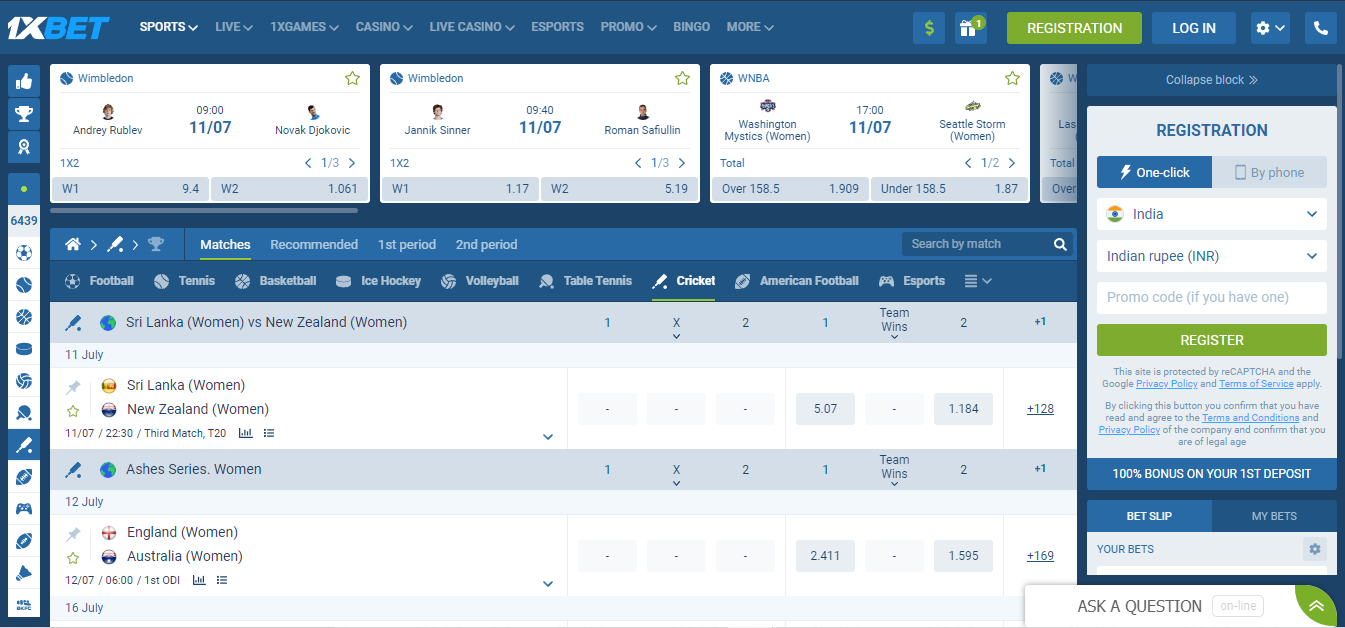Open statistics chart icon for Sri Lanka match
Viewport: 1345px width, 628px height.
coord(245,433)
